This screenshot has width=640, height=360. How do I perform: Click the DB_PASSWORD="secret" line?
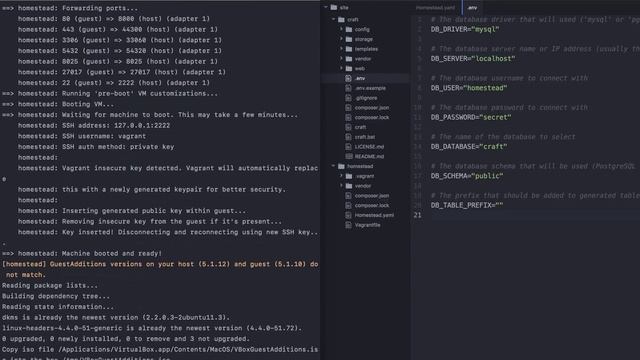(471, 118)
